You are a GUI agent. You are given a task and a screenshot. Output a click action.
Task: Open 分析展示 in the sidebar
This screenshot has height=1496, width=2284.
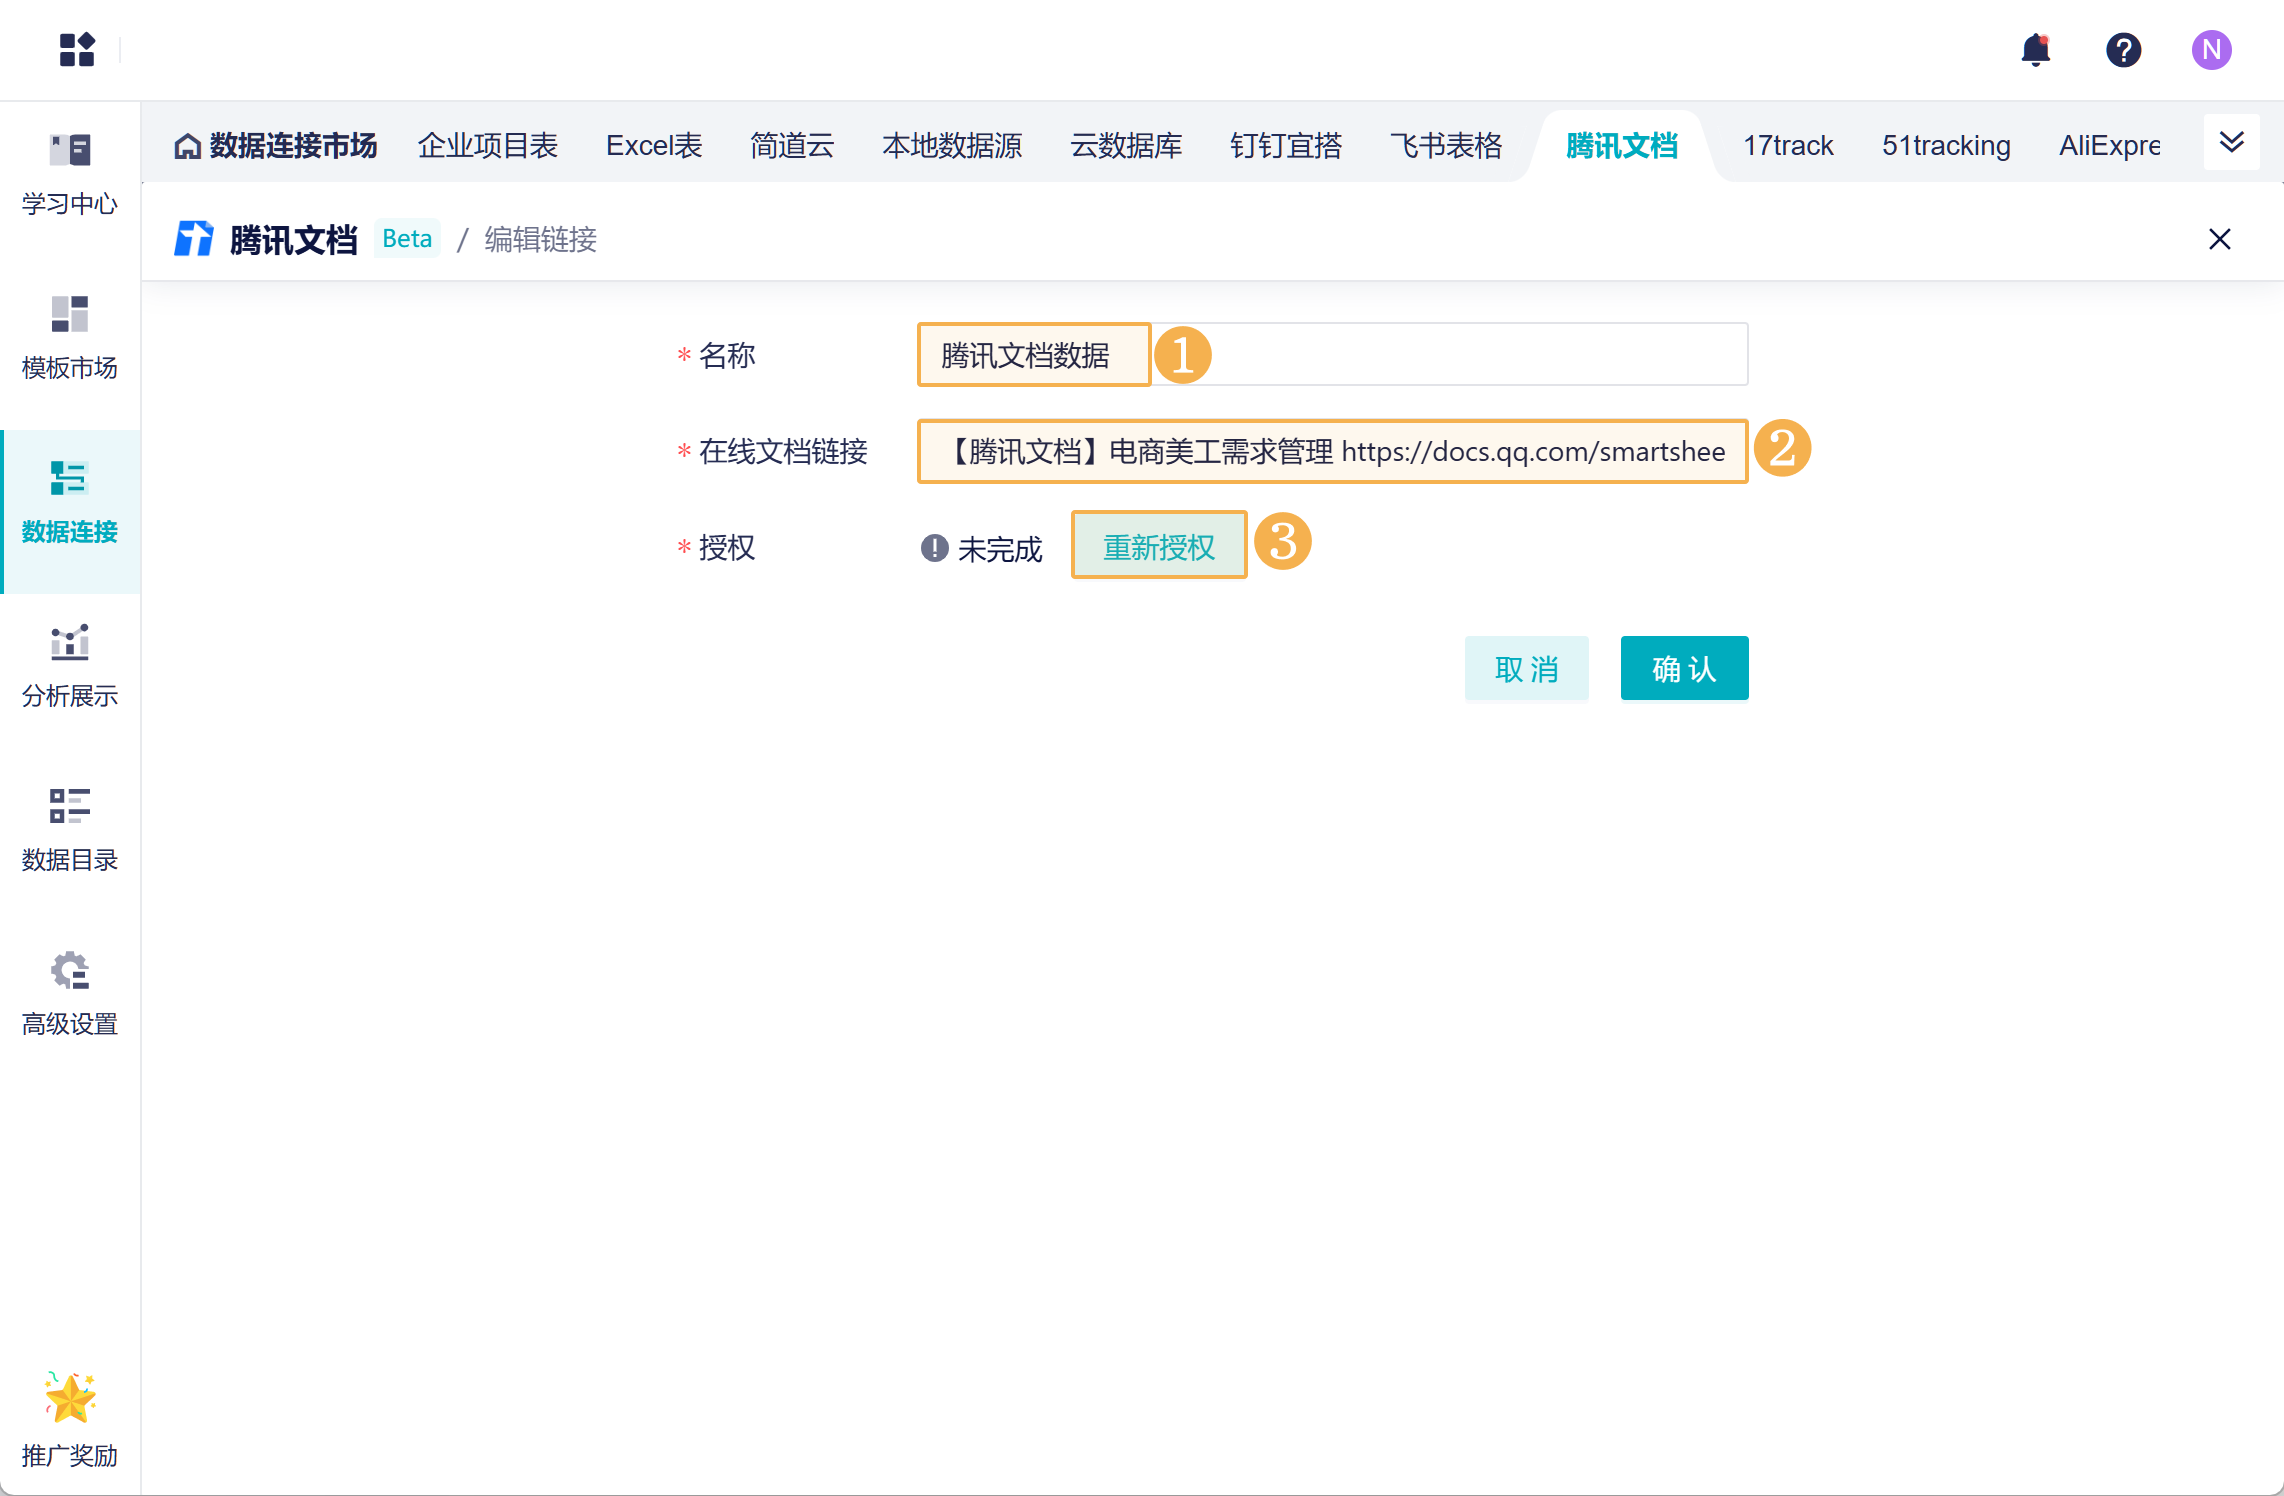coord(70,666)
